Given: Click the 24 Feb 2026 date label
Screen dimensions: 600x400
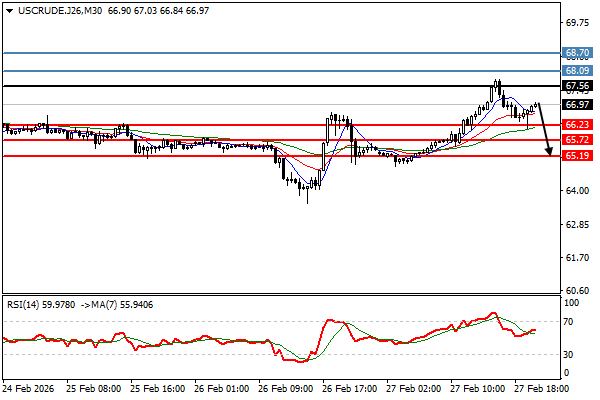Looking at the screenshot, I should (28, 385).
